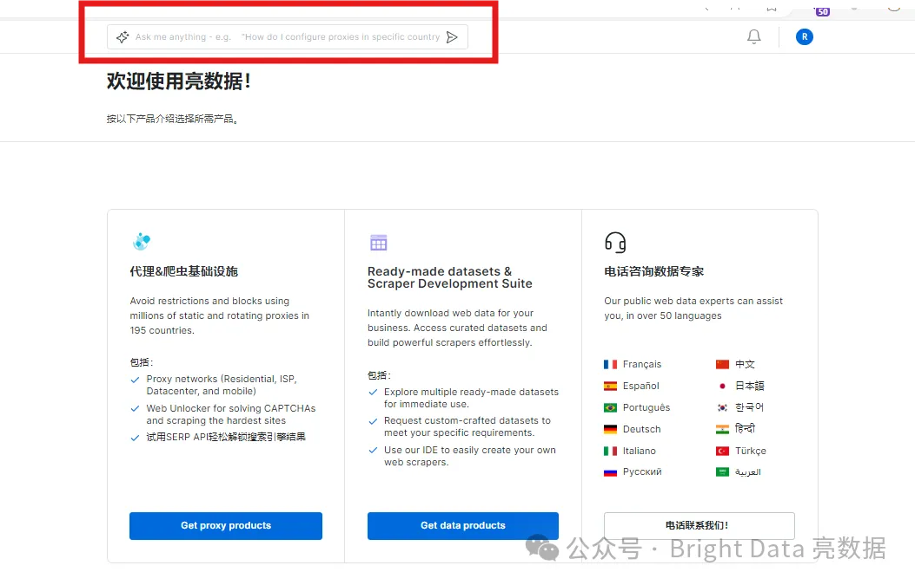Click the proxy infrastructure bubbles icon
Screen dimensions: 916x586
pyautogui.click(x=141, y=241)
